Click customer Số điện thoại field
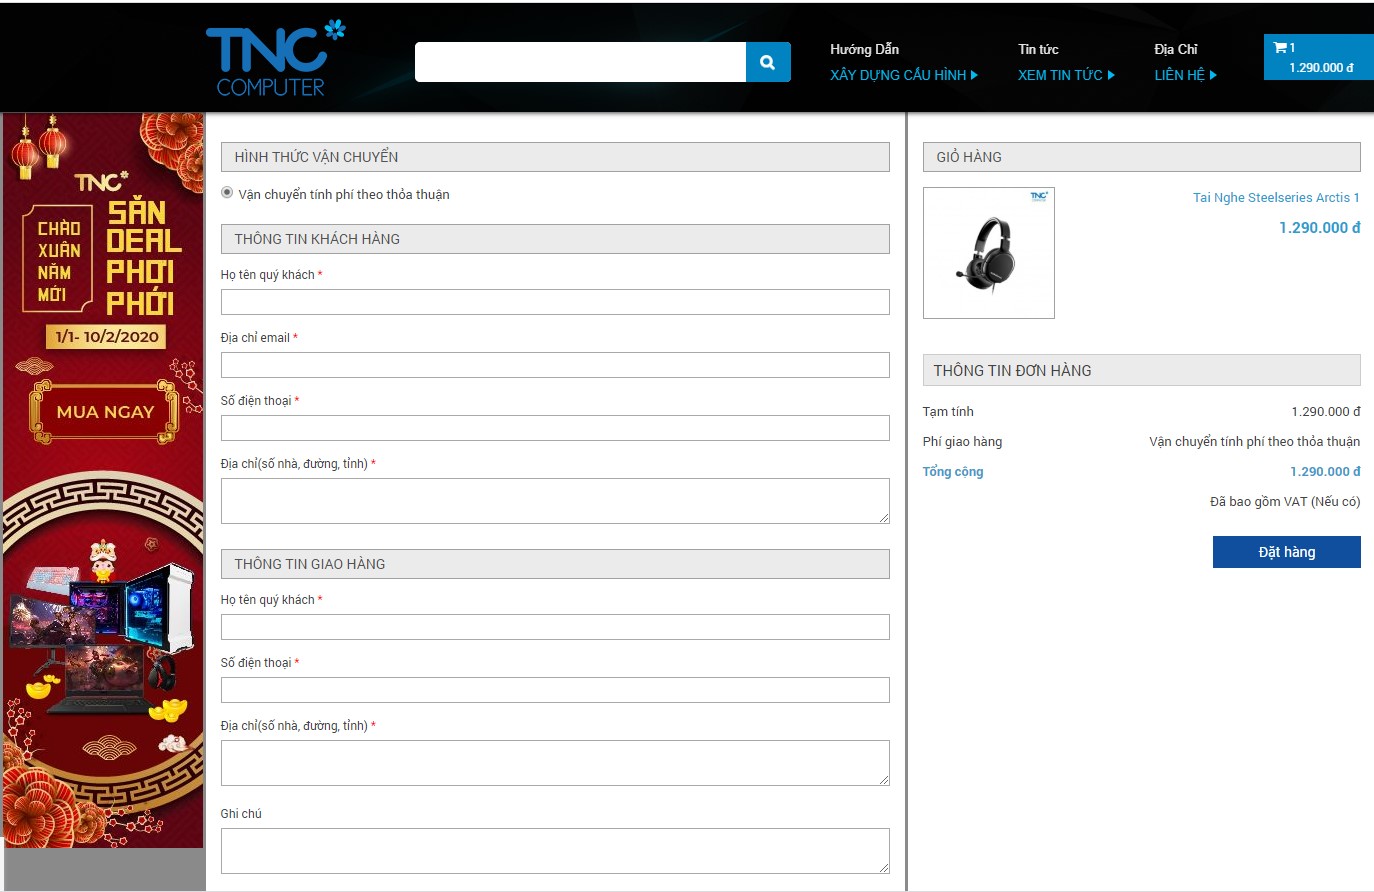This screenshot has height=892, width=1374. coord(555,428)
